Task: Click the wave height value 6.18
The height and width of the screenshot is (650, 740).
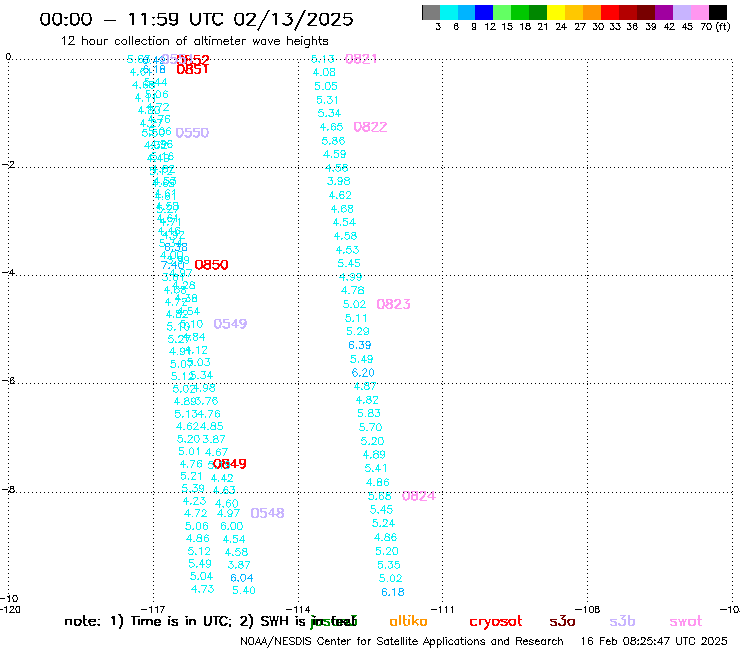Action: click(x=393, y=592)
